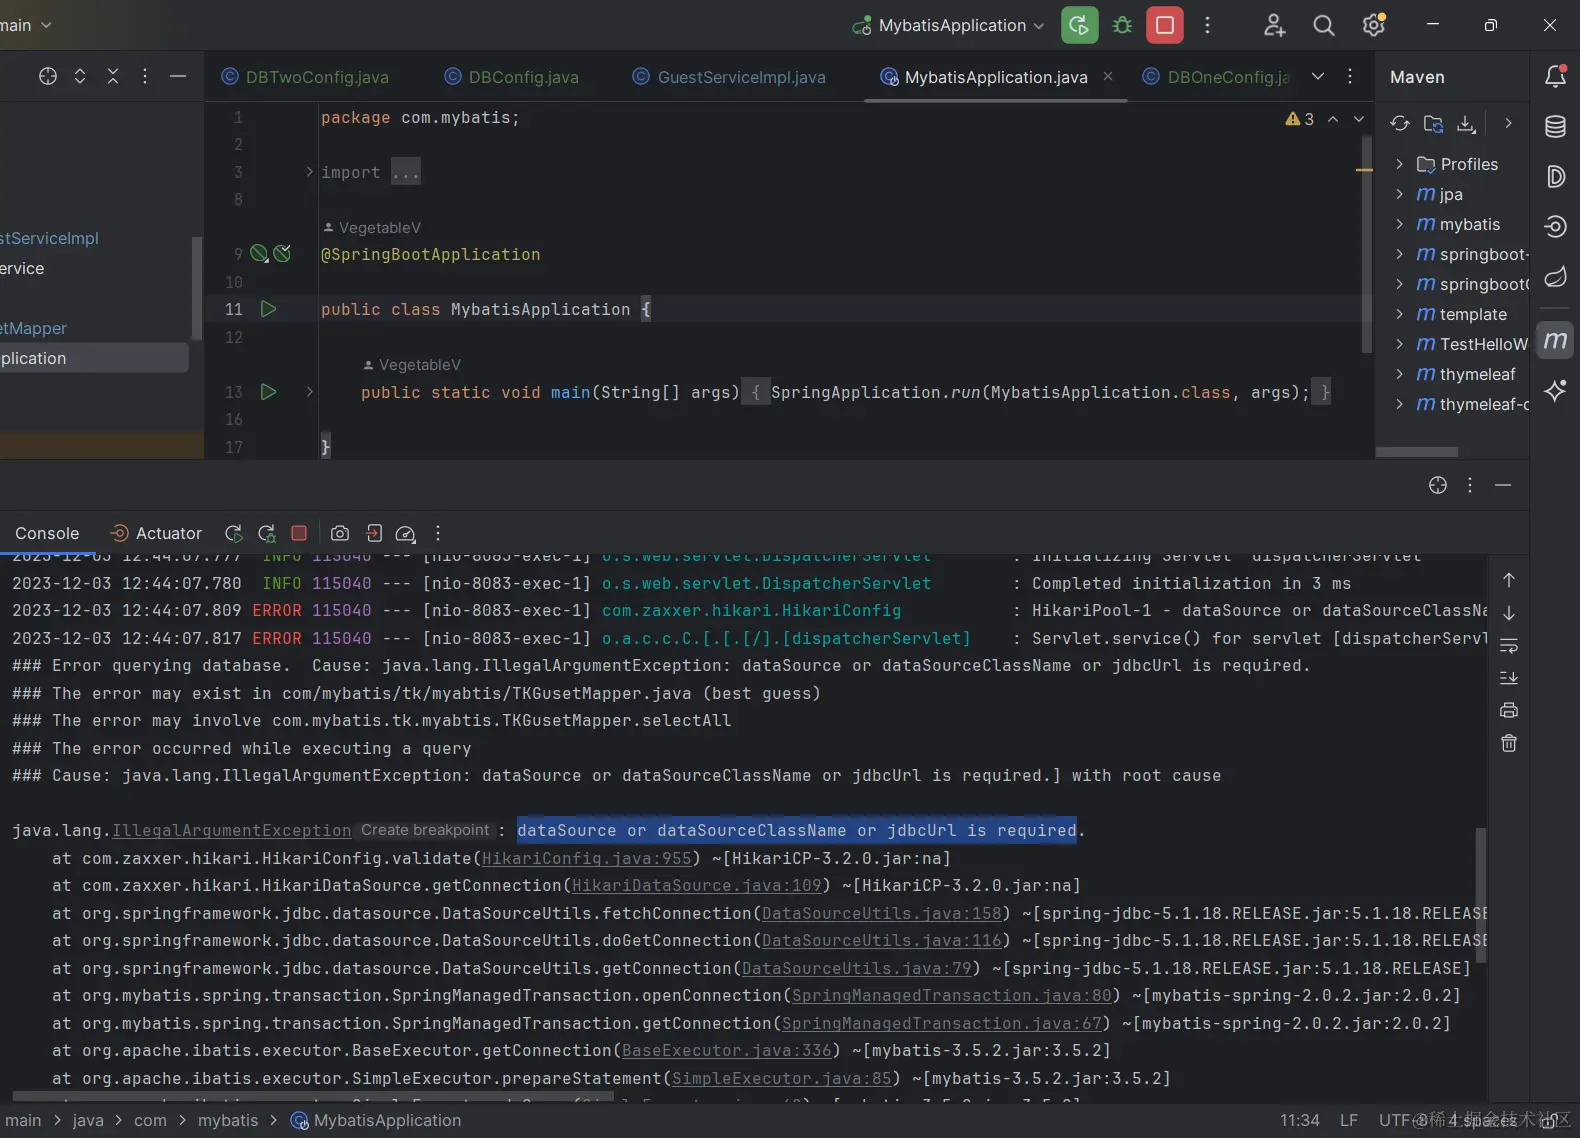Take a thread dump with camera icon
This screenshot has height=1138, width=1580.
point(340,533)
